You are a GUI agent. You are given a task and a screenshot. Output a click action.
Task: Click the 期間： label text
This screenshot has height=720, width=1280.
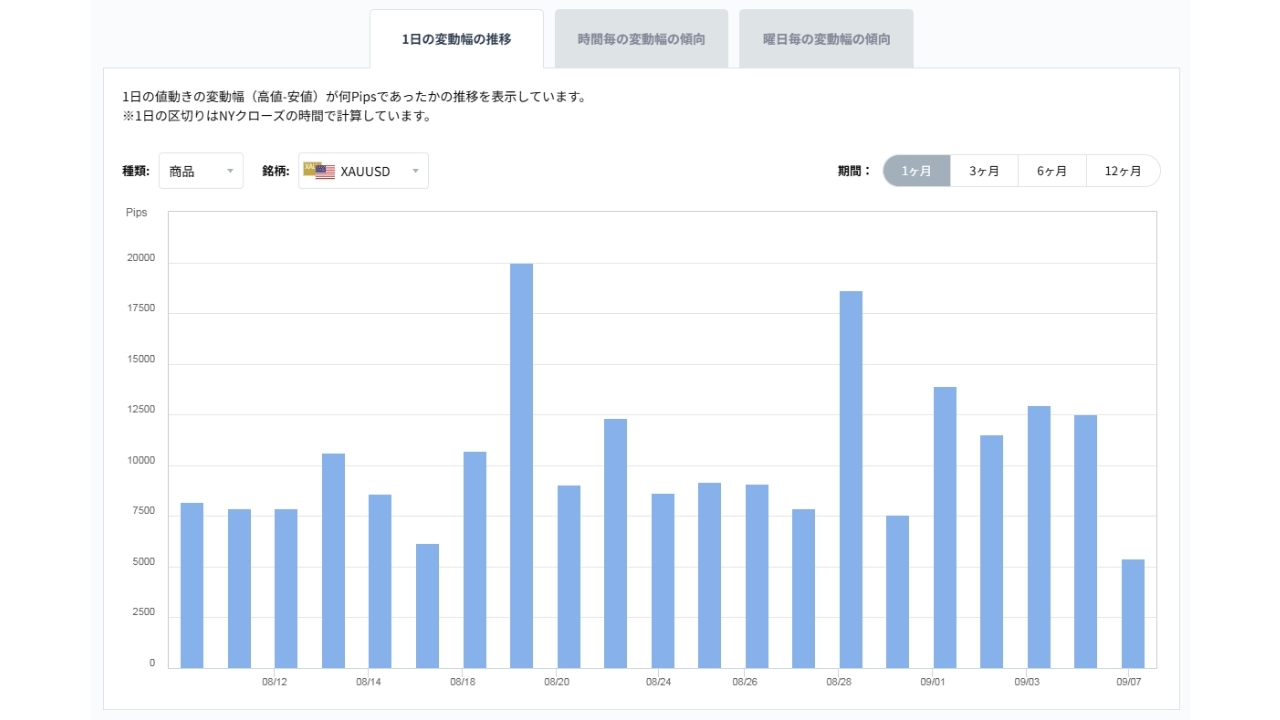tap(855, 171)
